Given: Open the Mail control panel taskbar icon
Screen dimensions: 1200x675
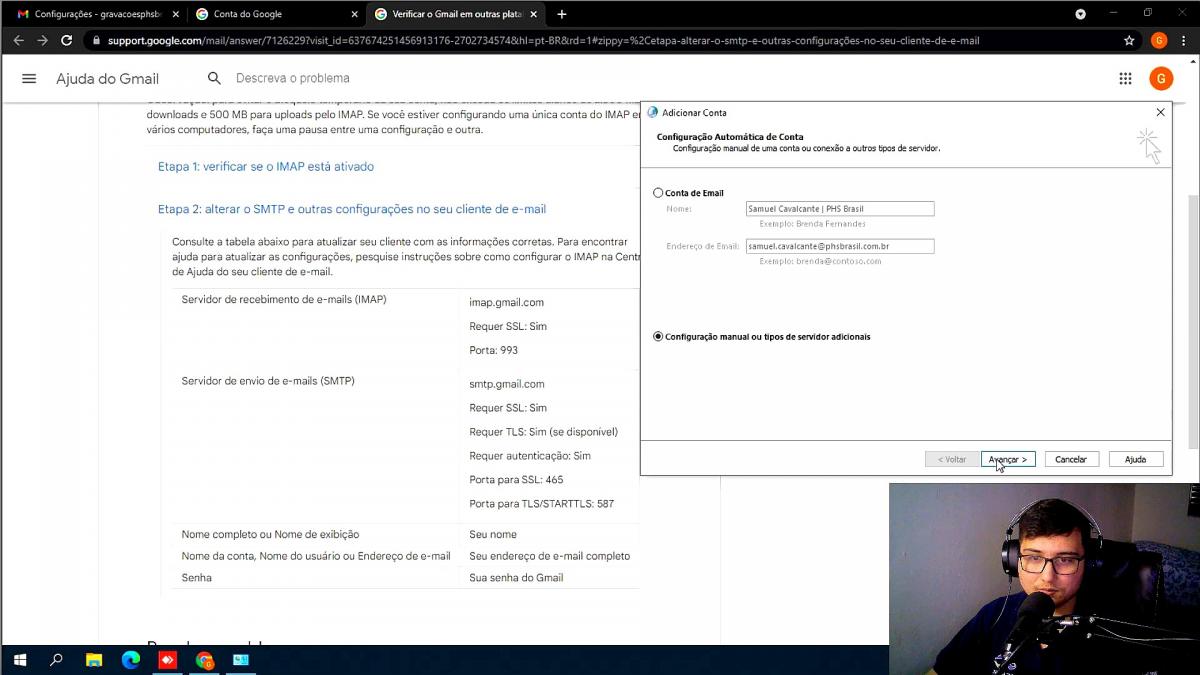Looking at the screenshot, I should click(241, 660).
